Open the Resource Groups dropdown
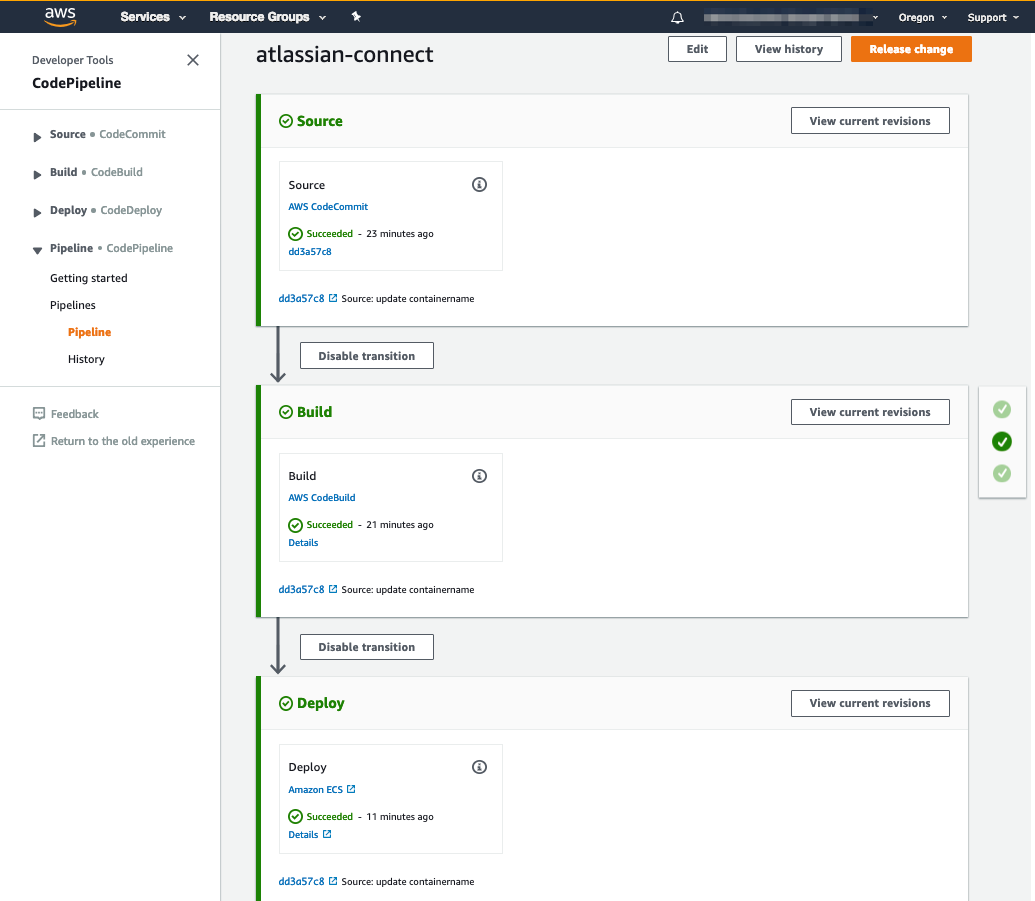This screenshot has height=901, width=1035. click(x=267, y=17)
